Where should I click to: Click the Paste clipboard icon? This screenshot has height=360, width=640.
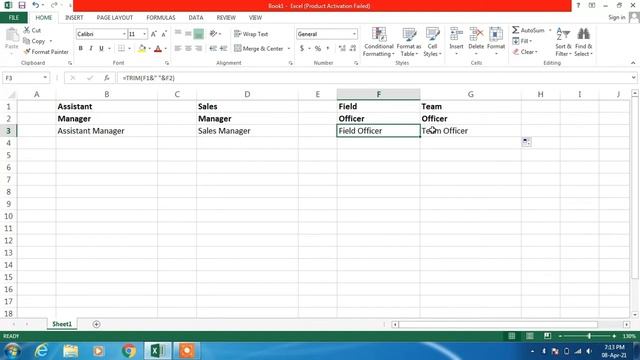pos(11,36)
